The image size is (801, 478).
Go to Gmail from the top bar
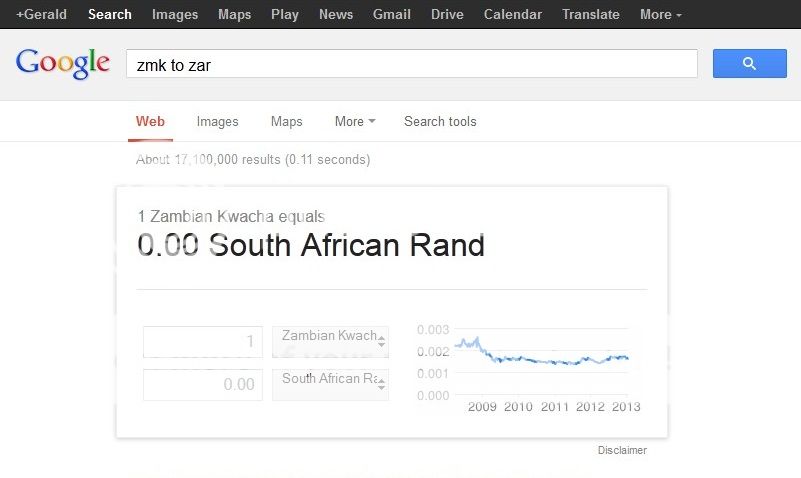tap(392, 14)
